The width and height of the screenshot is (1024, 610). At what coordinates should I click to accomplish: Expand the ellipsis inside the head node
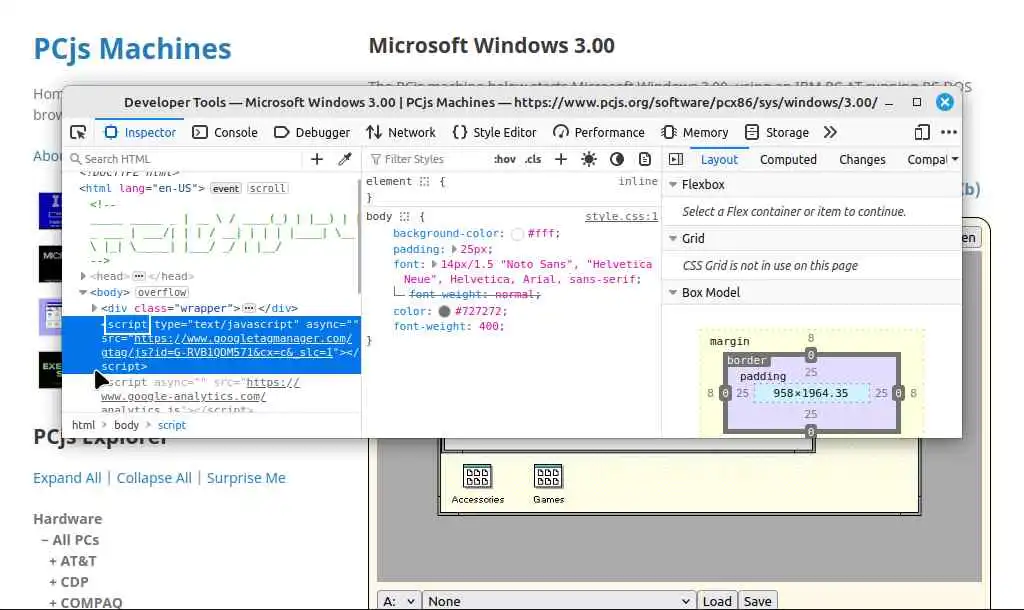[x=138, y=276]
